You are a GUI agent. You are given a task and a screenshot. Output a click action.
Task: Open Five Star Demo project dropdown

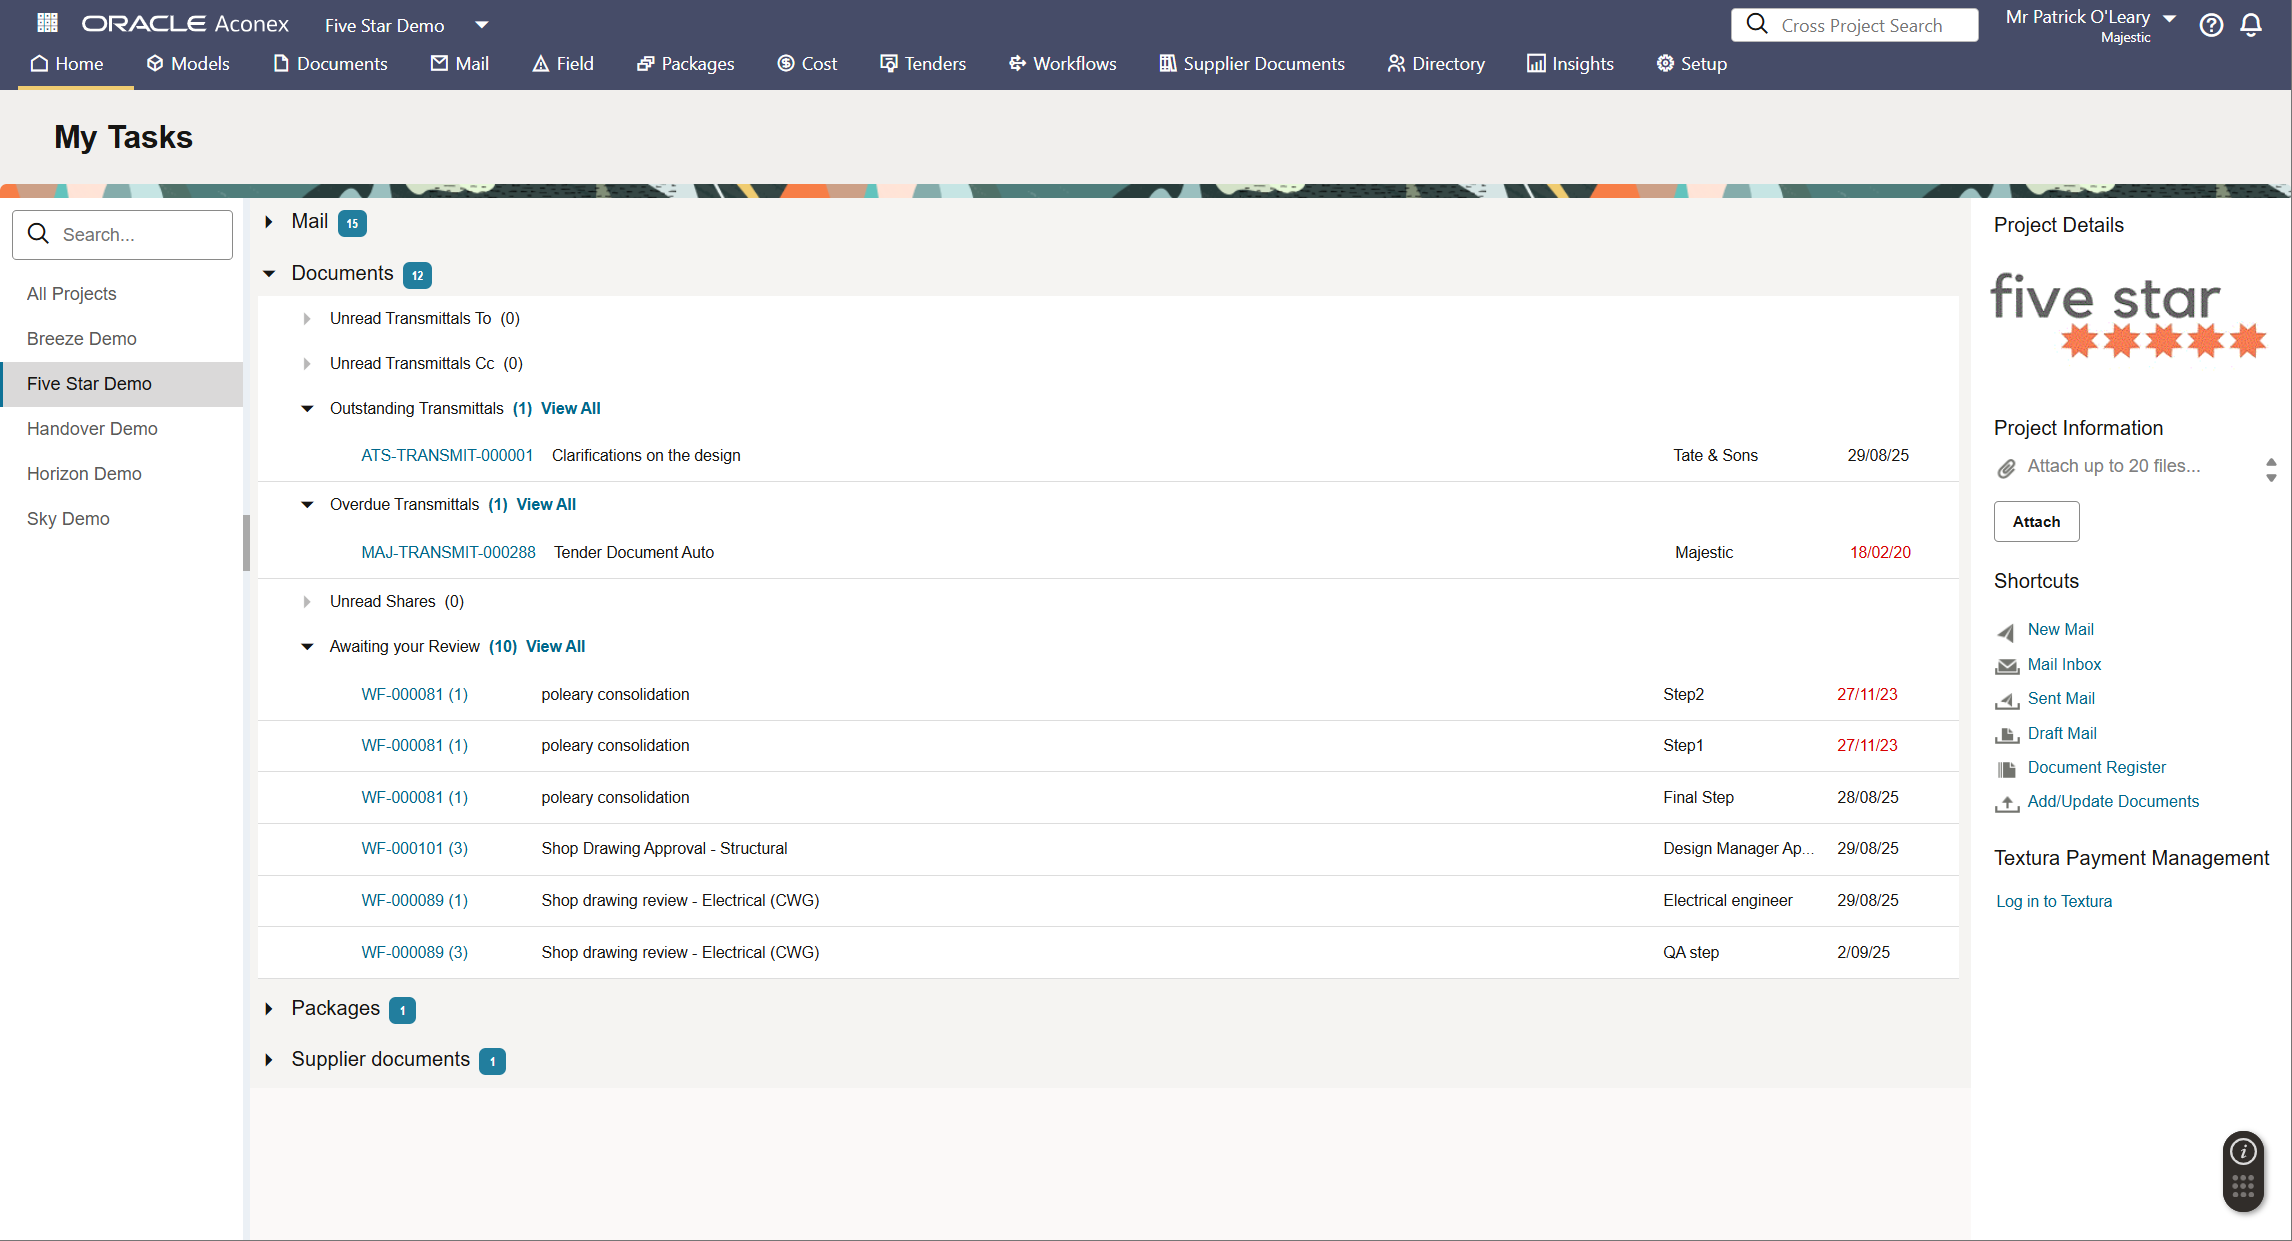point(481,25)
